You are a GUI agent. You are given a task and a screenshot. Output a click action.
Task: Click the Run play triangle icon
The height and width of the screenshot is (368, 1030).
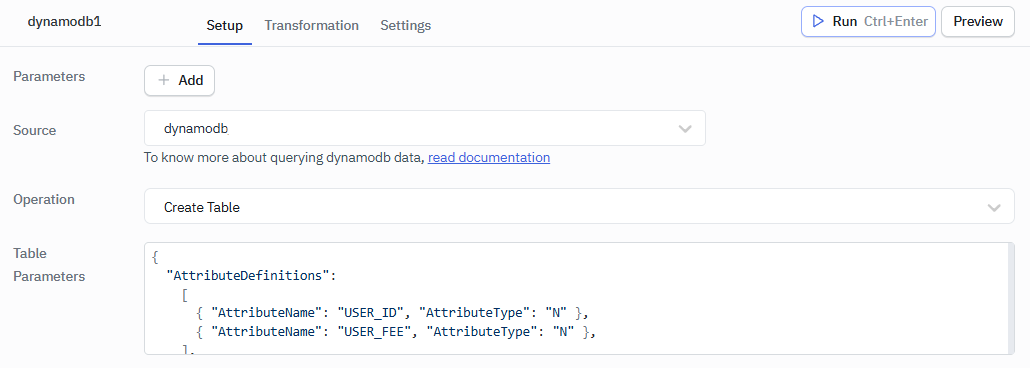818,21
